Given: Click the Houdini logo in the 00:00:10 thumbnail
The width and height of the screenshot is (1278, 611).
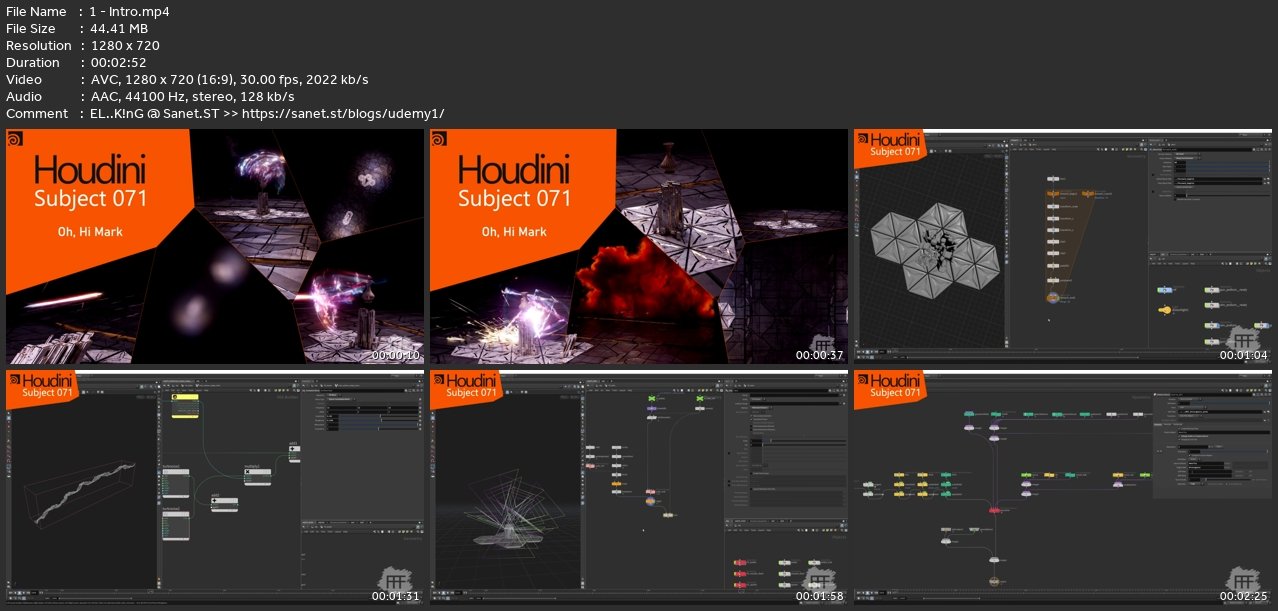Looking at the screenshot, I should click(x=17, y=140).
